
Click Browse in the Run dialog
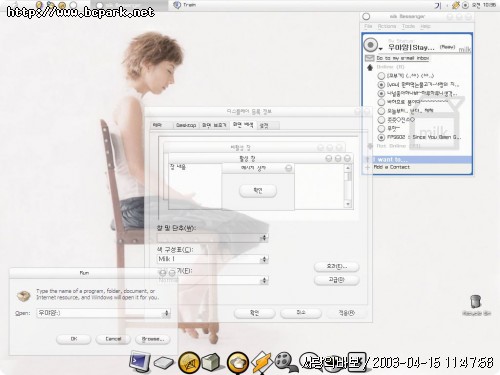click(153, 339)
